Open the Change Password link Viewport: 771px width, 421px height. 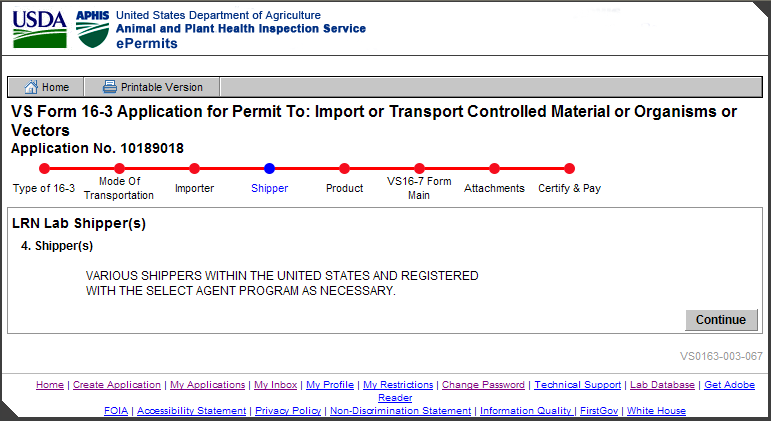484,385
